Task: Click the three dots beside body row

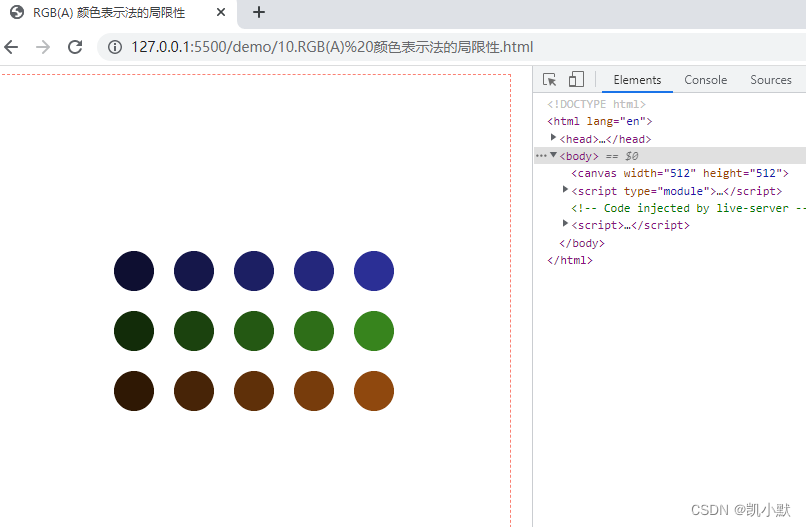Action: (x=541, y=155)
